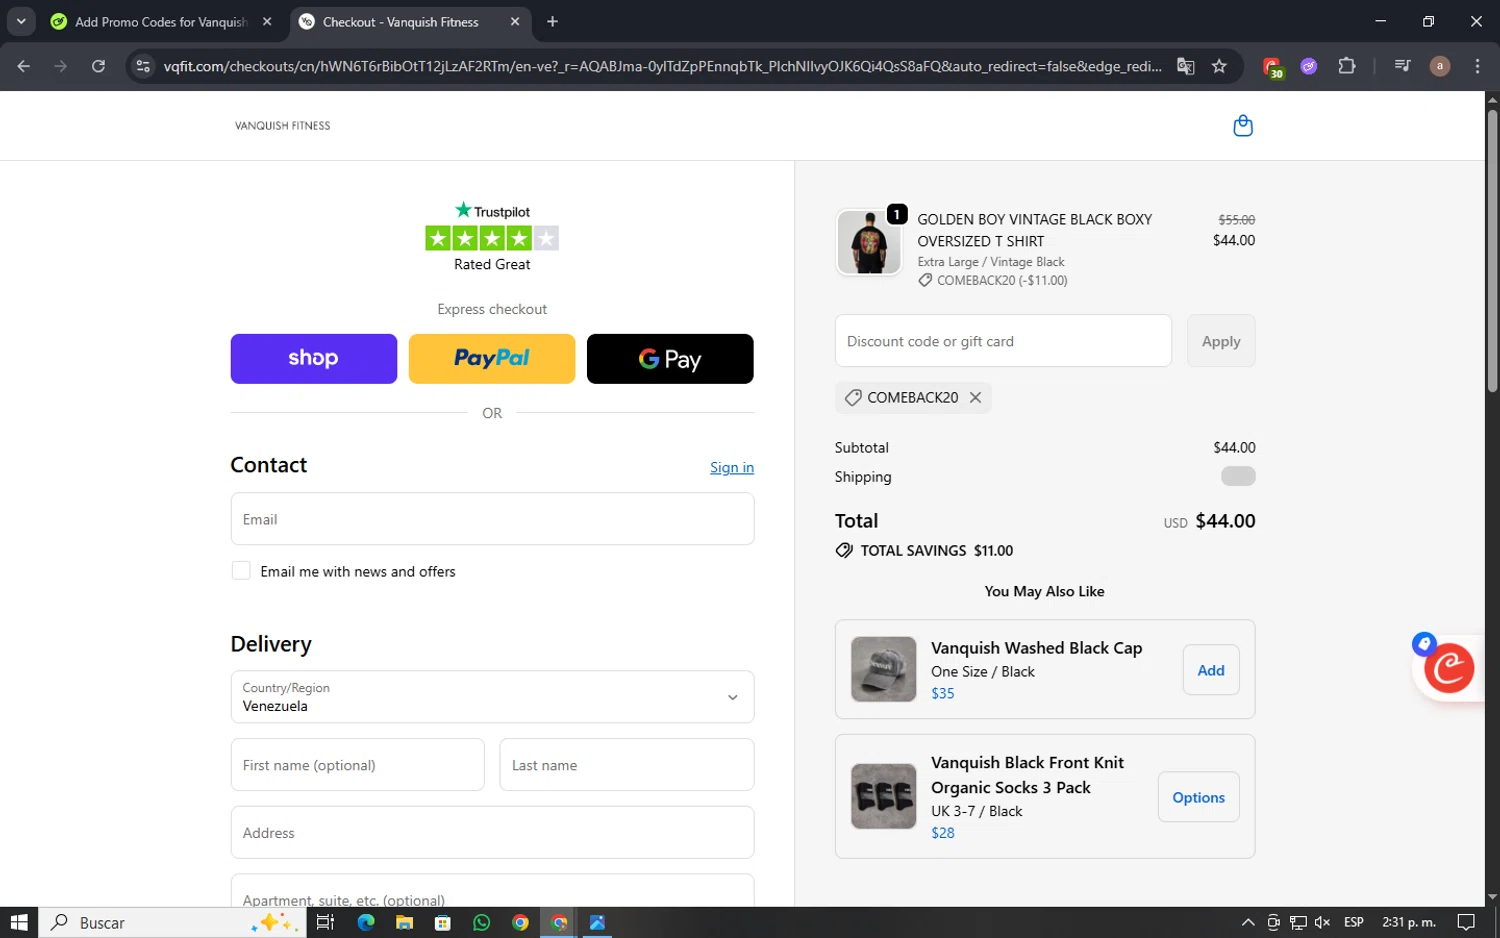The width and height of the screenshot is (1500, 938).
Task: Open Task View on the taskbar
Action: [325, 922]
